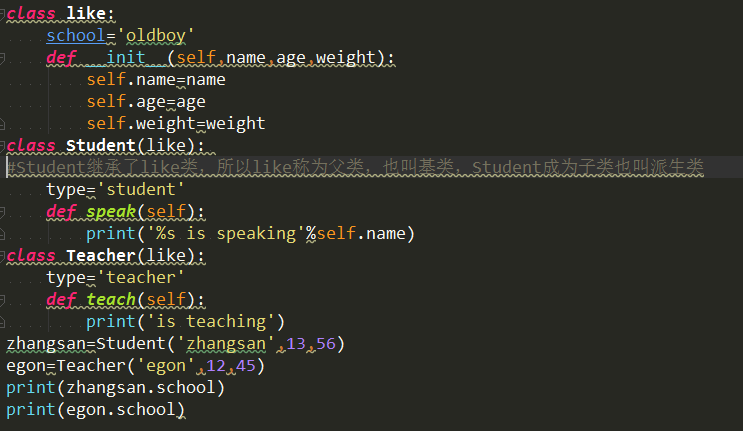Screen dimensions: 743x431
Task: Click the print(zhangsan.school) line
Action: (x=115, y=388)
